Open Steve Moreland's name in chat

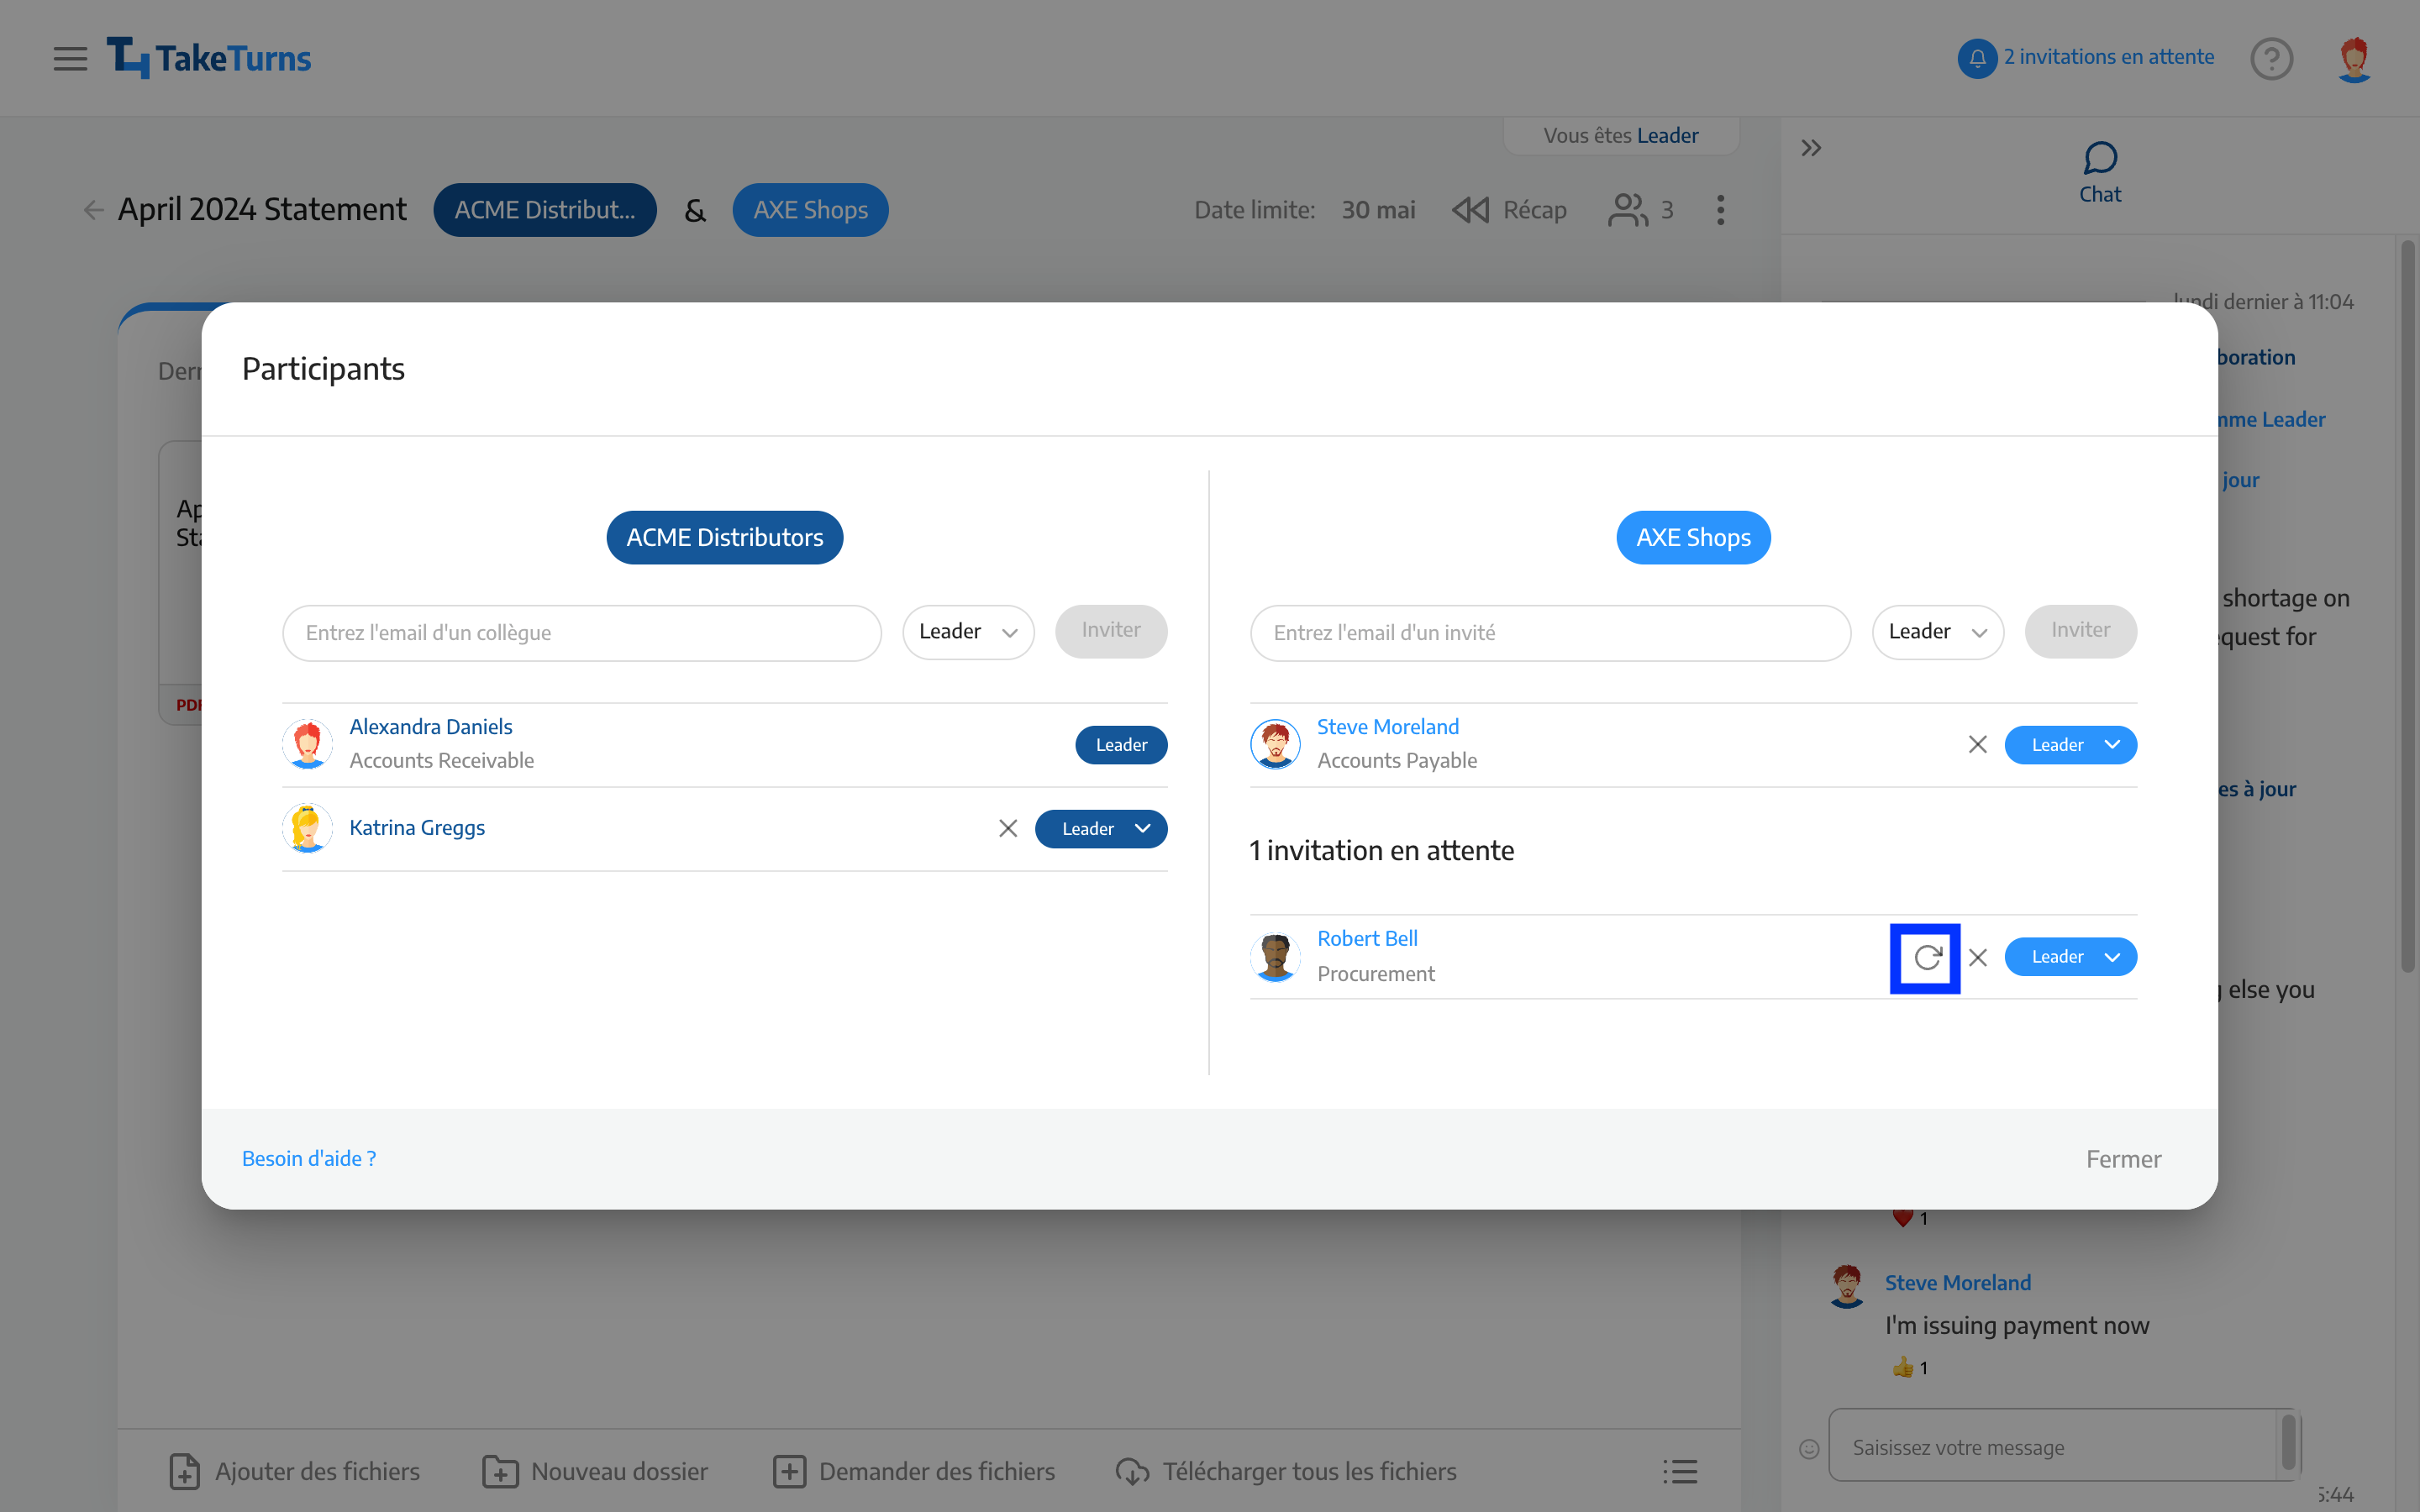pyautogui.click(x=1957, y=1283)
